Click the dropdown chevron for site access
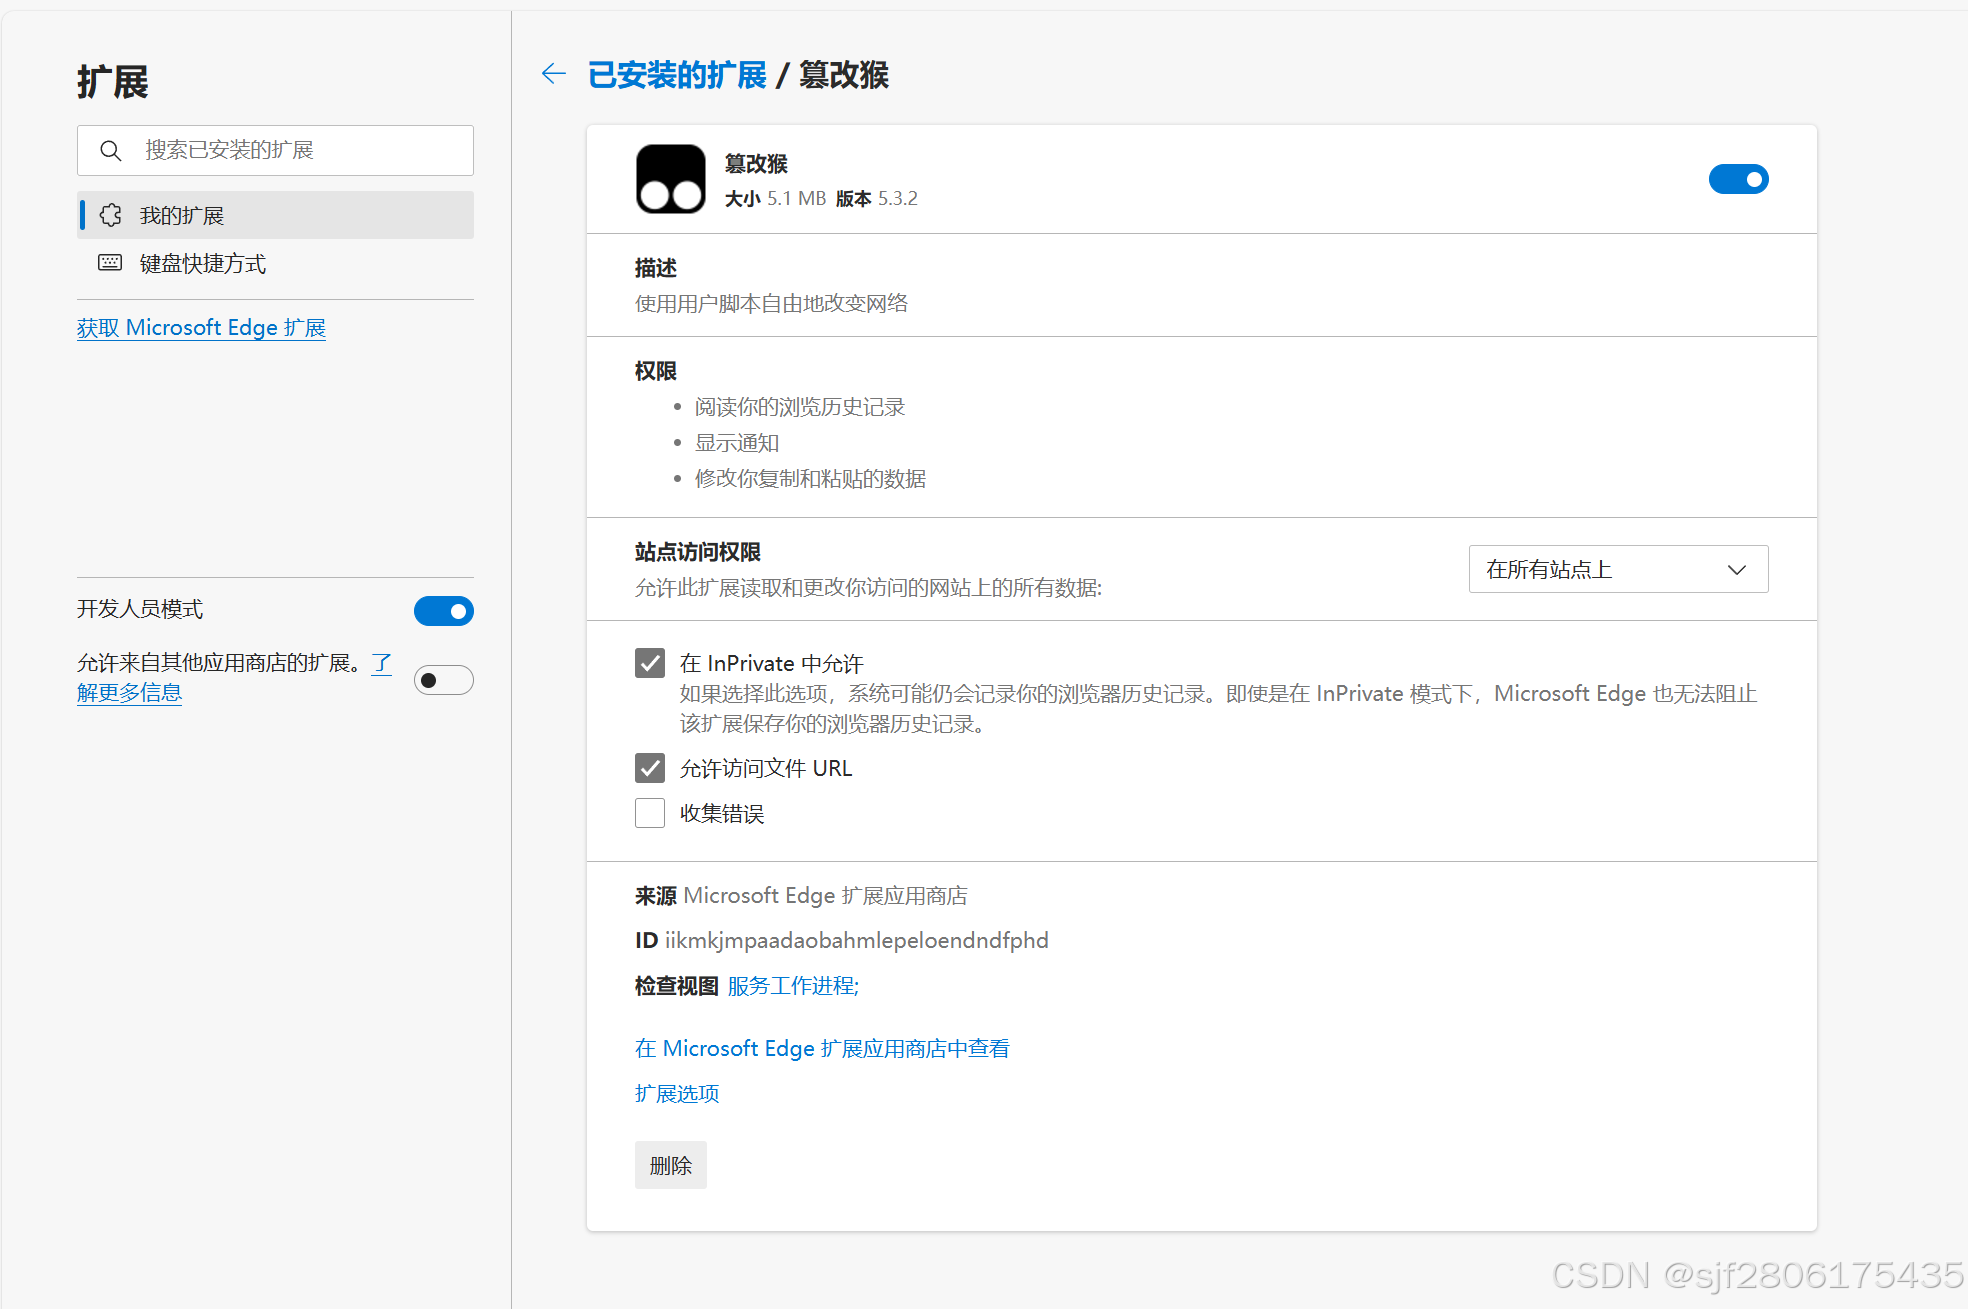1968x1309 pixels. click(x=1736, y=569)
